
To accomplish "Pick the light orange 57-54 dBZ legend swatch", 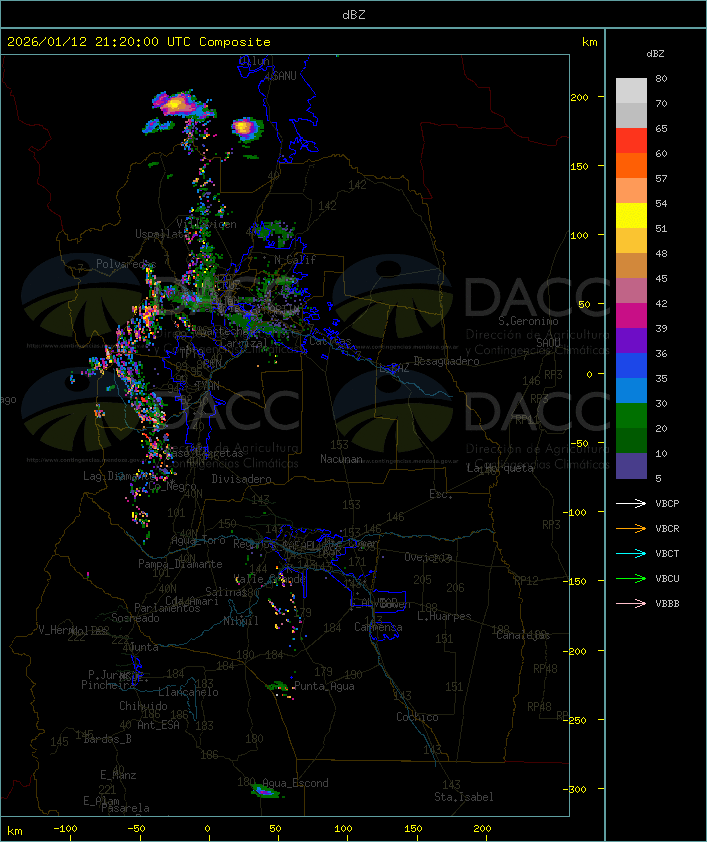I will [x=631, y=191].
